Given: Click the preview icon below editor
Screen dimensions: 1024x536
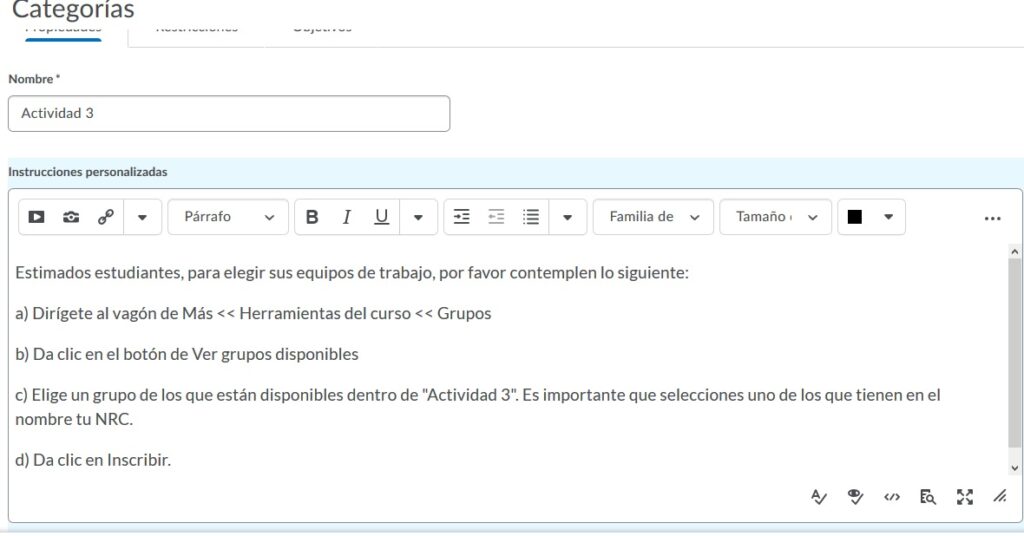Looking at the screenshot, I should tap(928, 496).
